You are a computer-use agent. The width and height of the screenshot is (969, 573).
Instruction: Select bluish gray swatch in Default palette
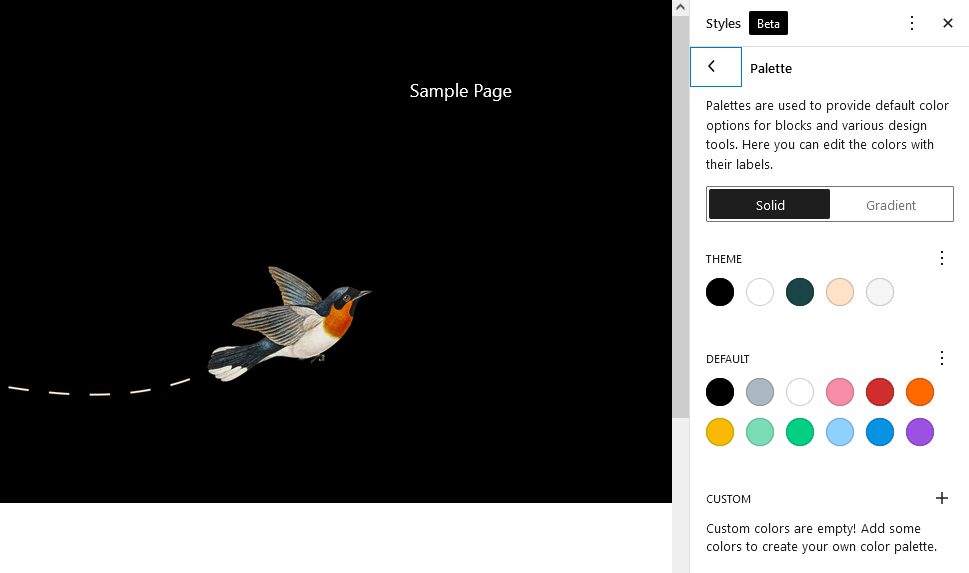point(760,392)
